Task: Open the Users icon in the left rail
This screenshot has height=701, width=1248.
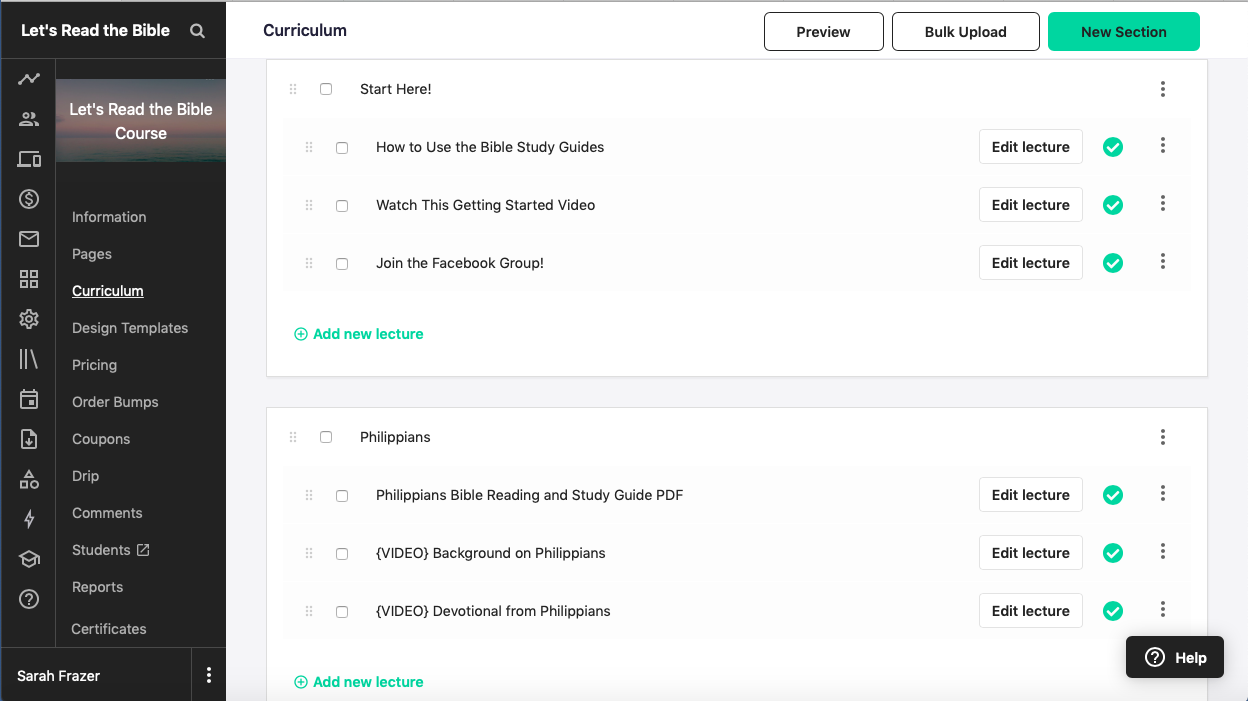Action: pyautogui.click(x=29, y=119)
